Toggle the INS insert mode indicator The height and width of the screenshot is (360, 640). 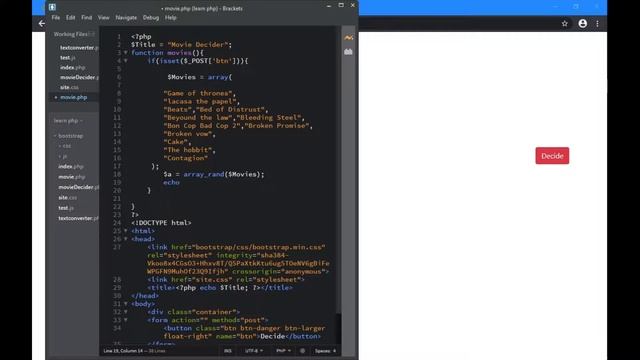pos(228,351)
